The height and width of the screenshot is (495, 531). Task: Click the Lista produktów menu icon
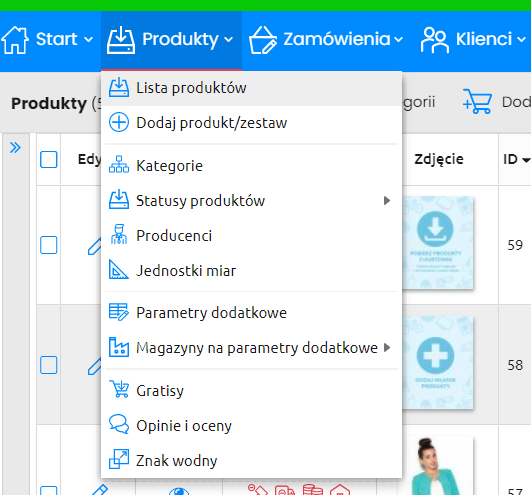pos(119,88)
